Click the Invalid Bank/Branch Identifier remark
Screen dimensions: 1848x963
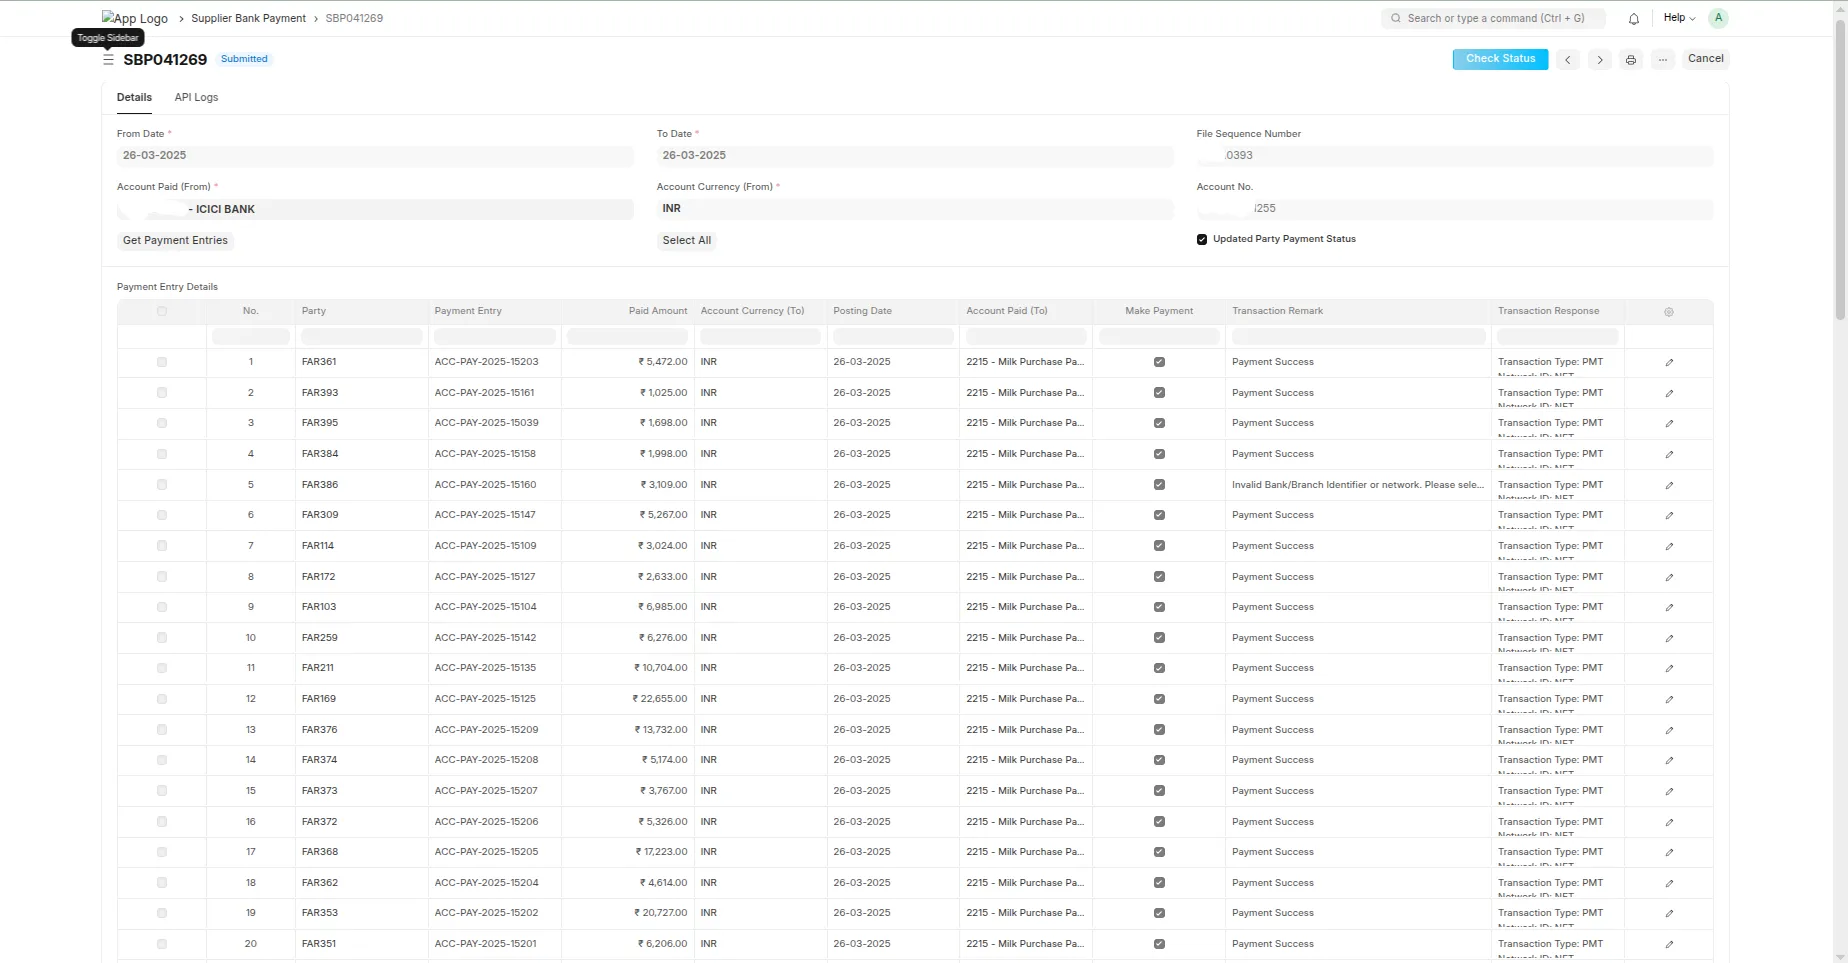pyautogui.click(x=1357, y=485)
